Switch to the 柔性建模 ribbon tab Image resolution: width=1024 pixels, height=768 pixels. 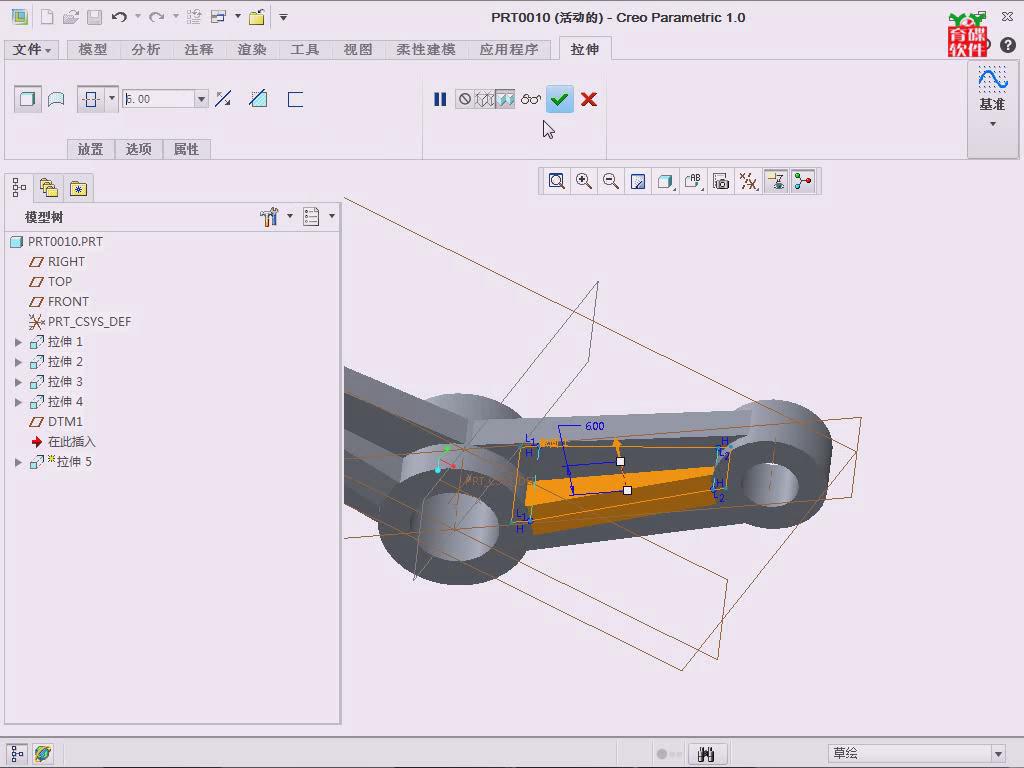[x=426, y=50]
